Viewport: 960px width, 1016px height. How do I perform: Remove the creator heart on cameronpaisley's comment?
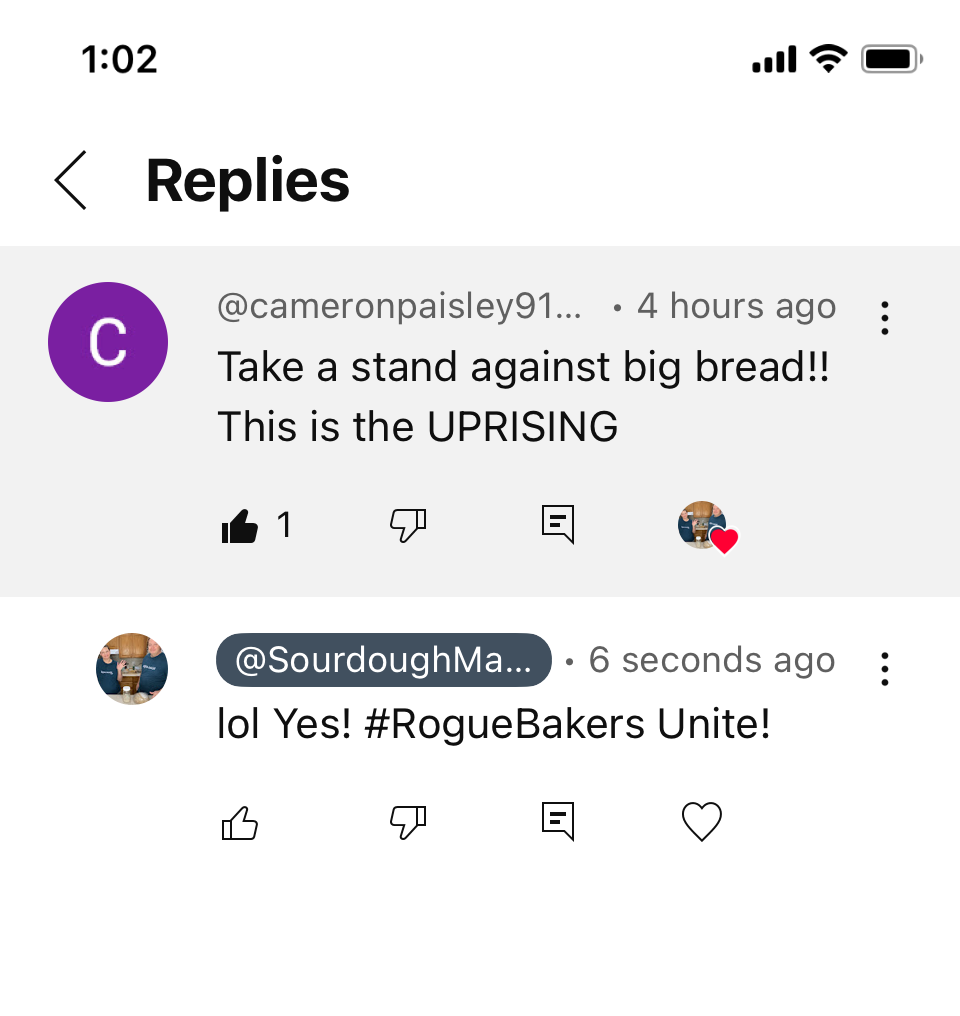click(x=707, y=527)
